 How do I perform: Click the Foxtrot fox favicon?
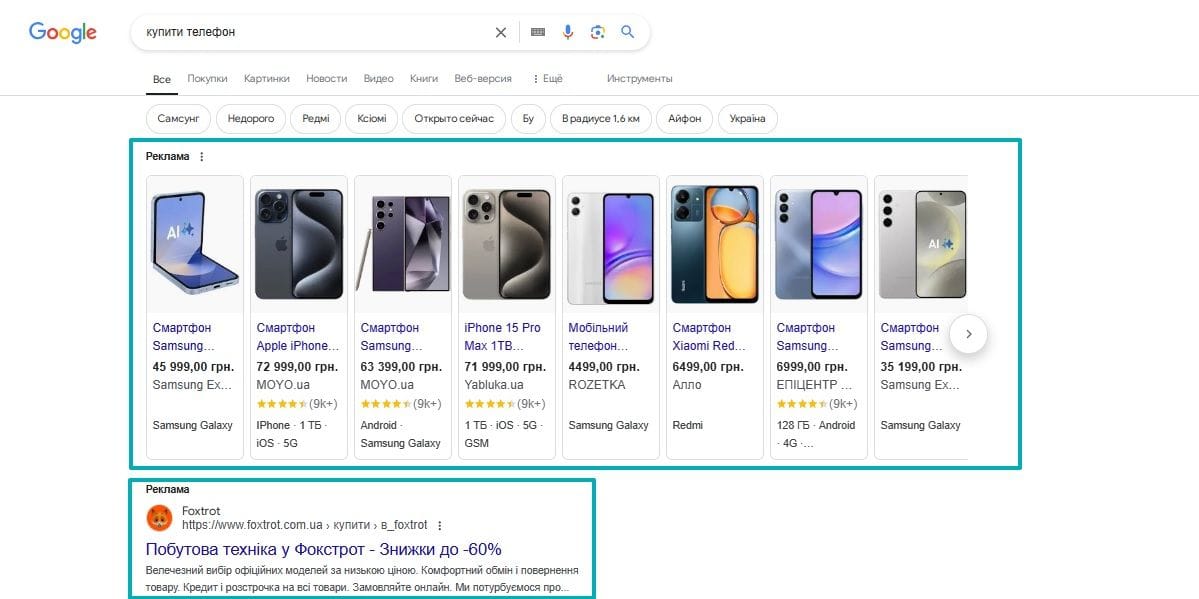coord(160,519)
